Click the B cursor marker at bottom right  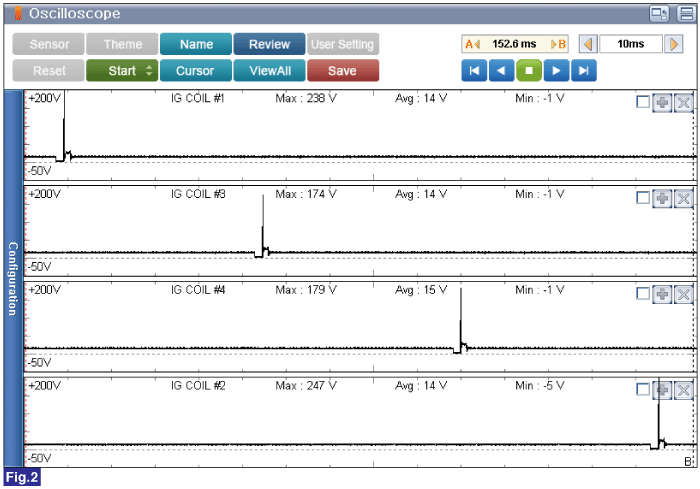688,461
